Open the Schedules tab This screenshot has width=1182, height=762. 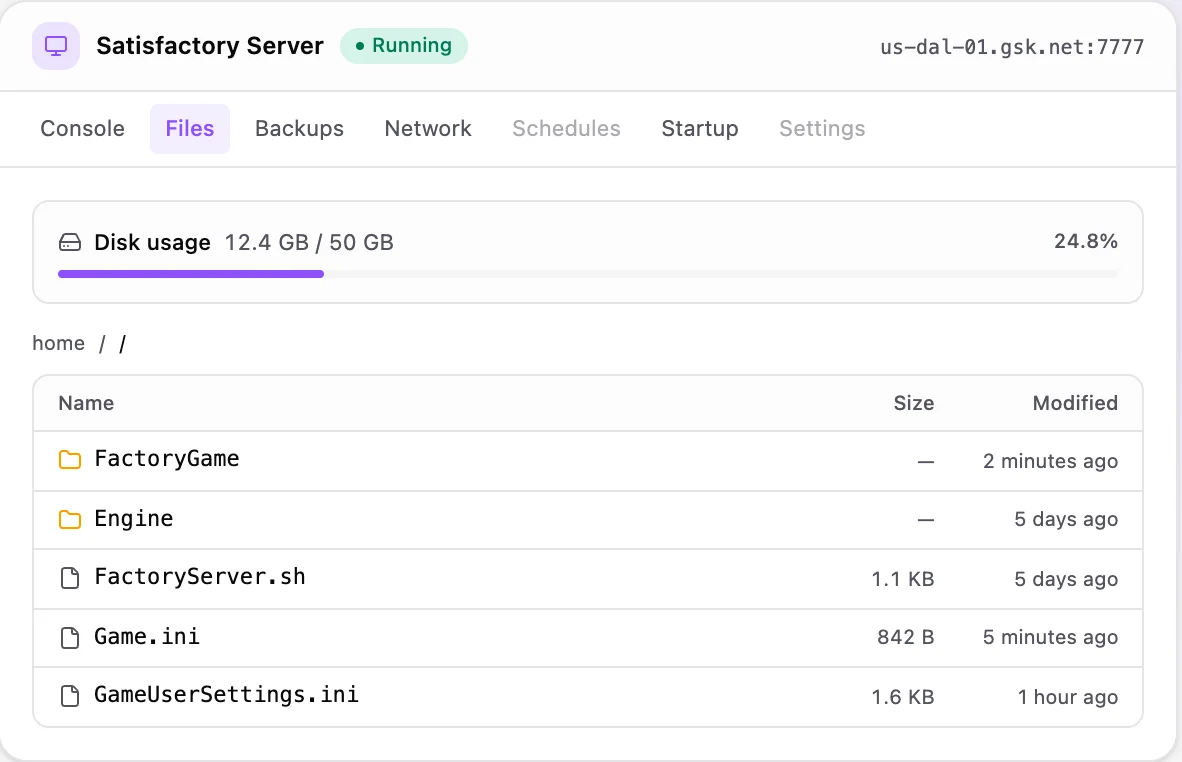[566, 129]
